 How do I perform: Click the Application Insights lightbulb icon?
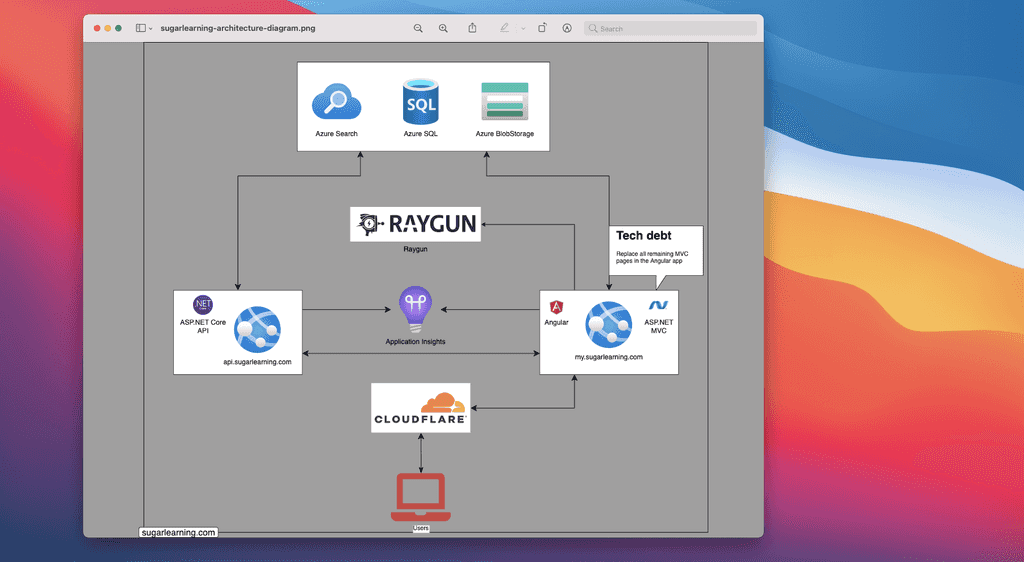click(x=415, y=310)
